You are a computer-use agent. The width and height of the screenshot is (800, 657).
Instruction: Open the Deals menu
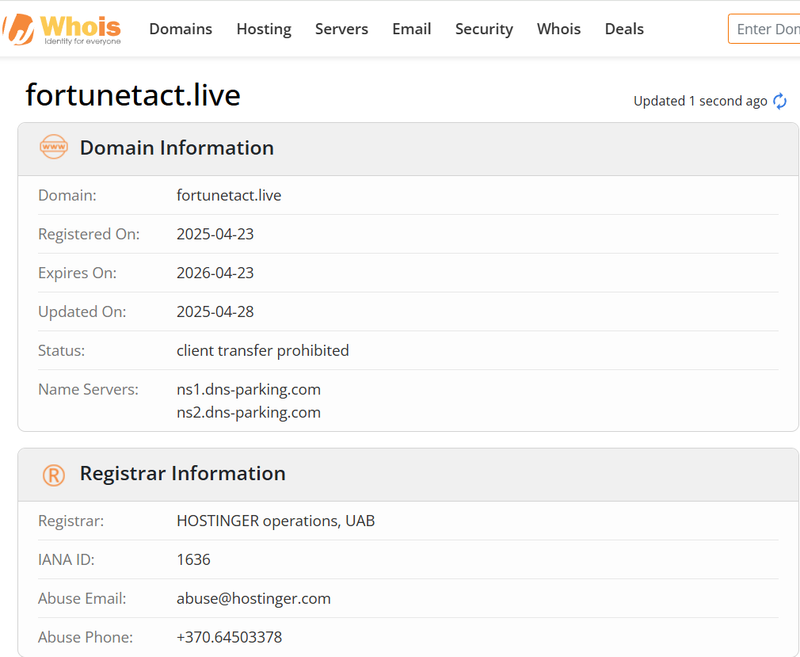click(624, 29)
